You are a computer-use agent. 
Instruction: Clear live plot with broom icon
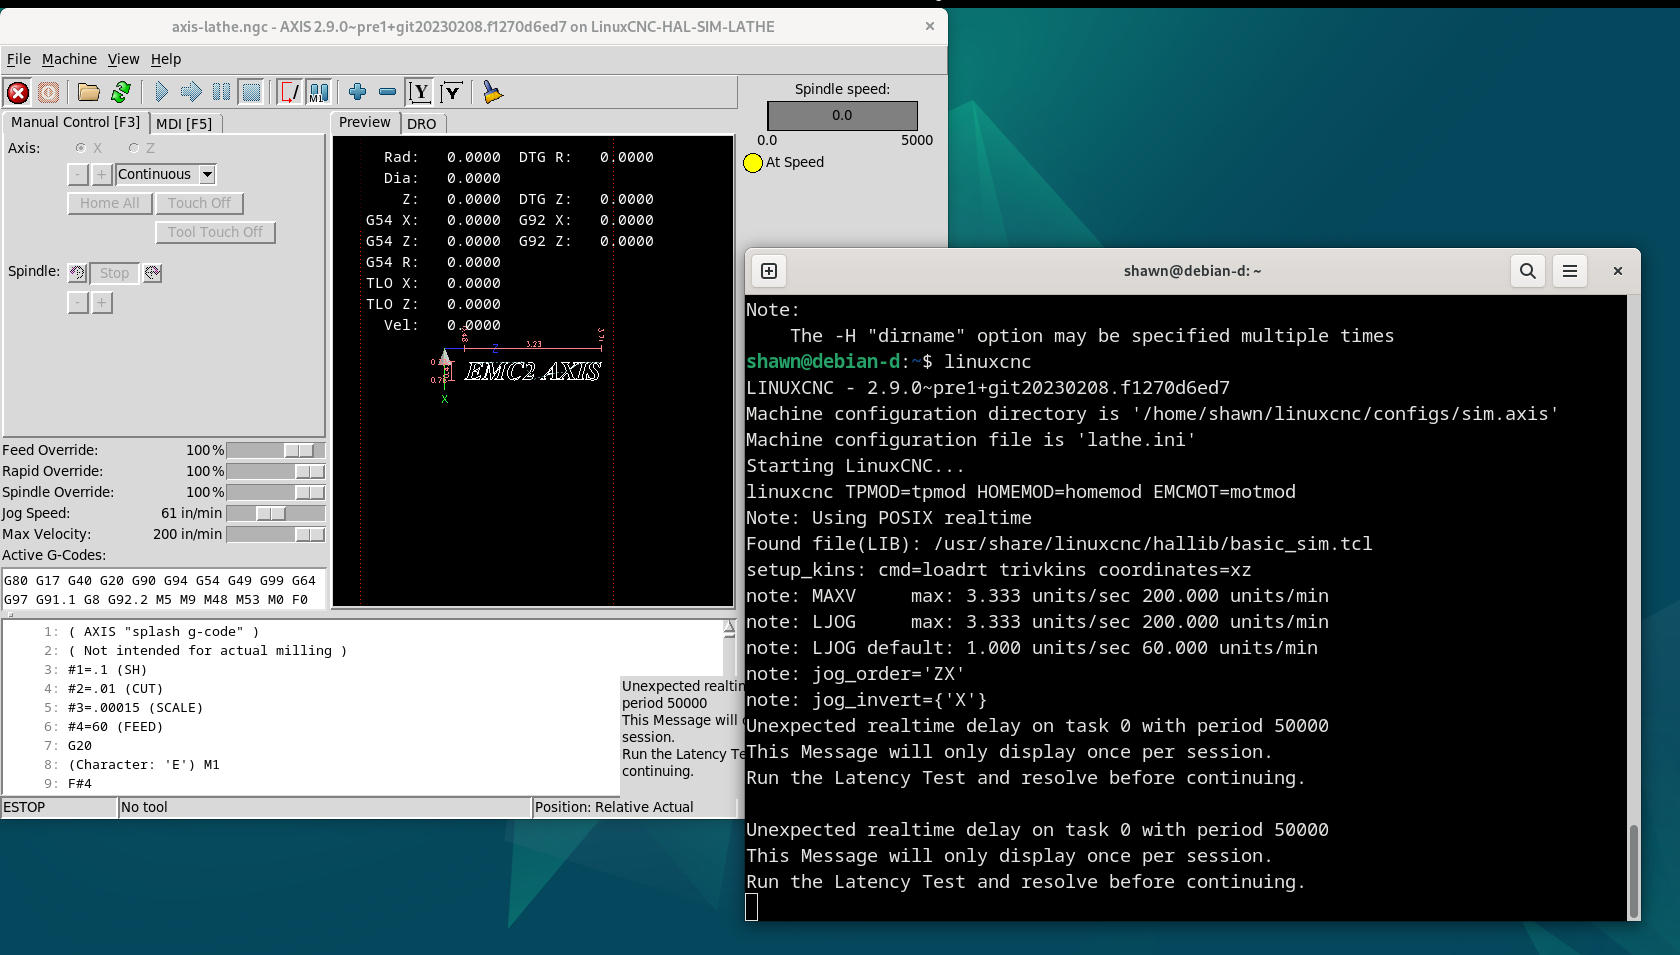pos(492,93)
